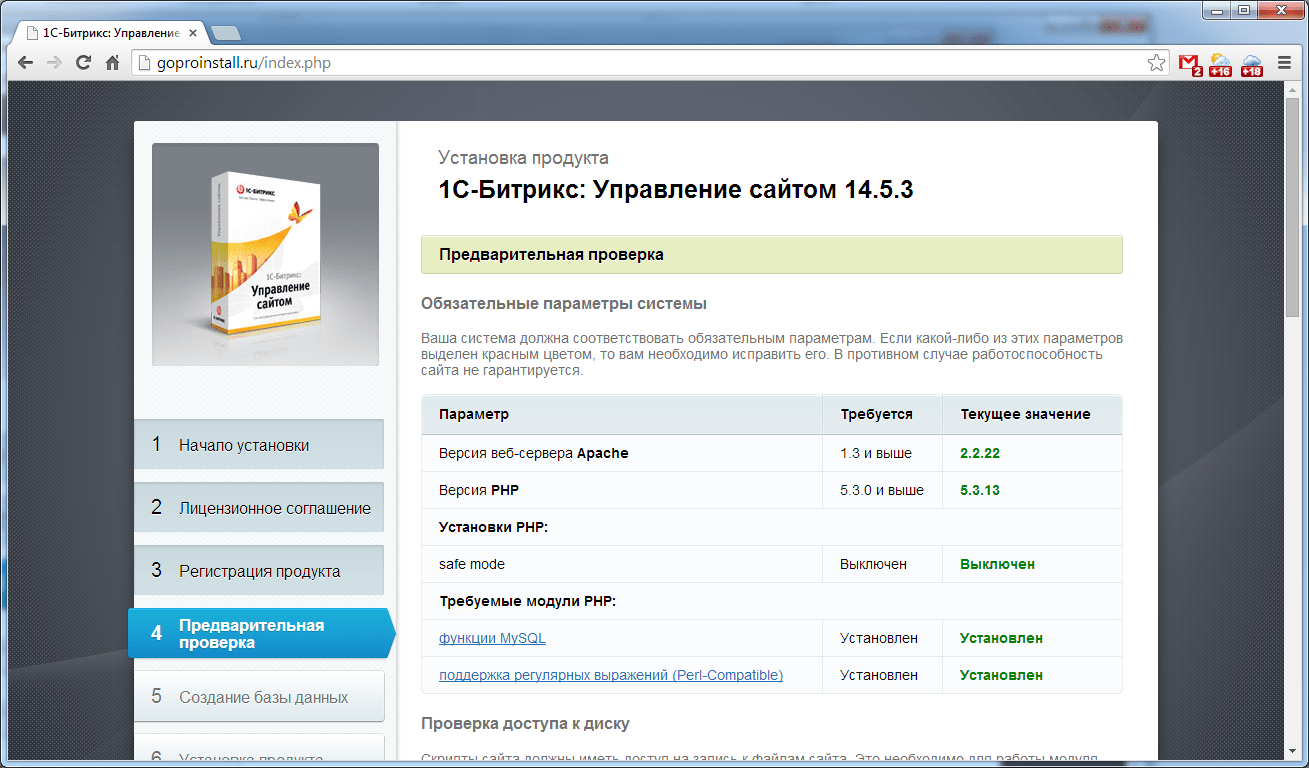
Task: Click the Предварительная проверка green heading bar
Action: (772, 254)
